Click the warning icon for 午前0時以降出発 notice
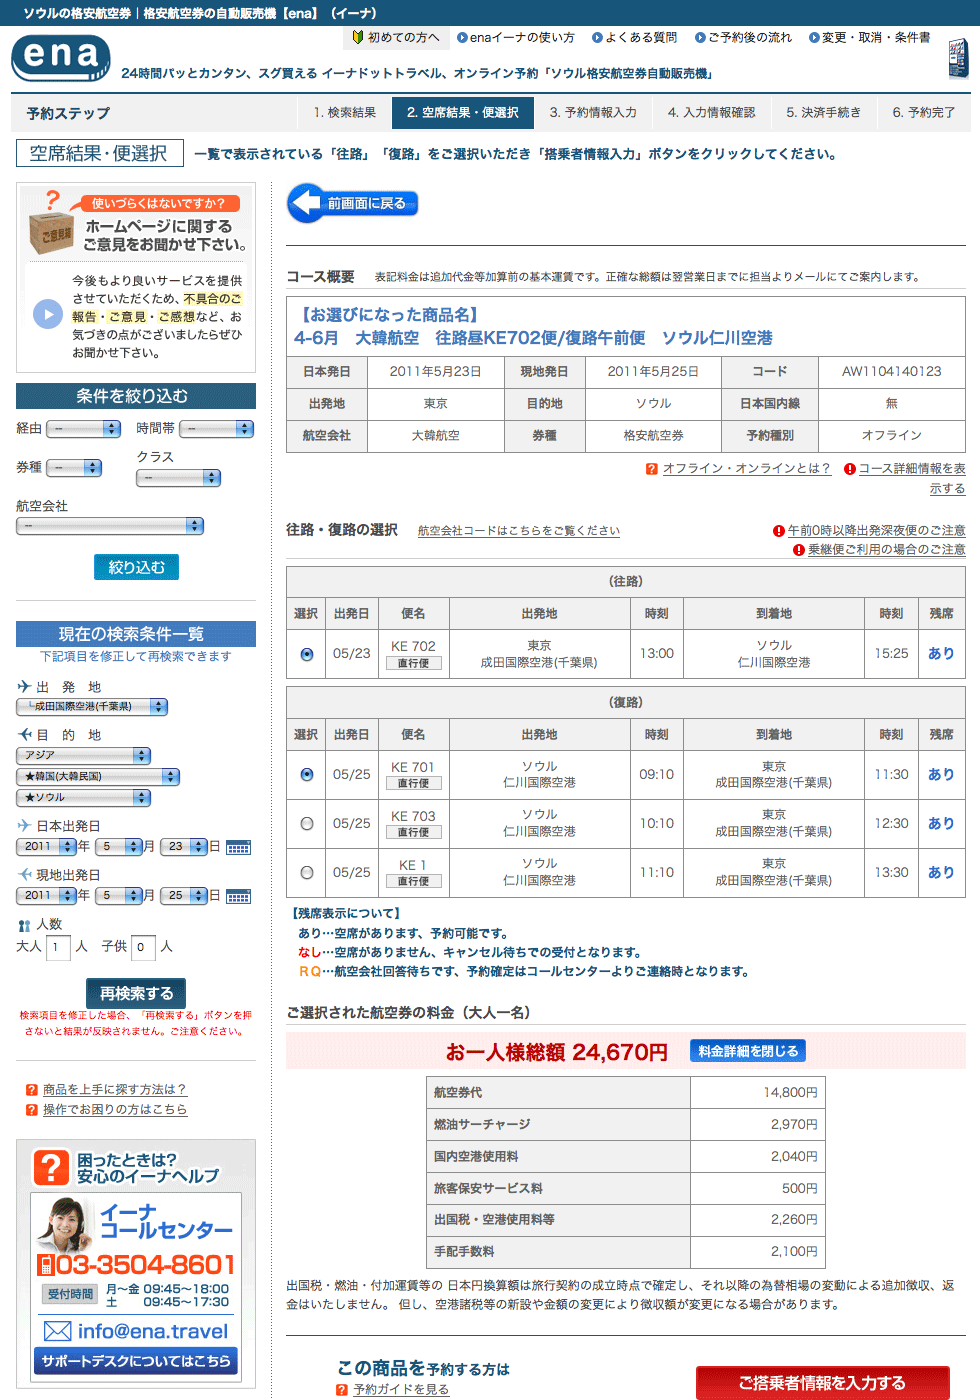This screenshot has width=980, height=1400. [779, 531]
